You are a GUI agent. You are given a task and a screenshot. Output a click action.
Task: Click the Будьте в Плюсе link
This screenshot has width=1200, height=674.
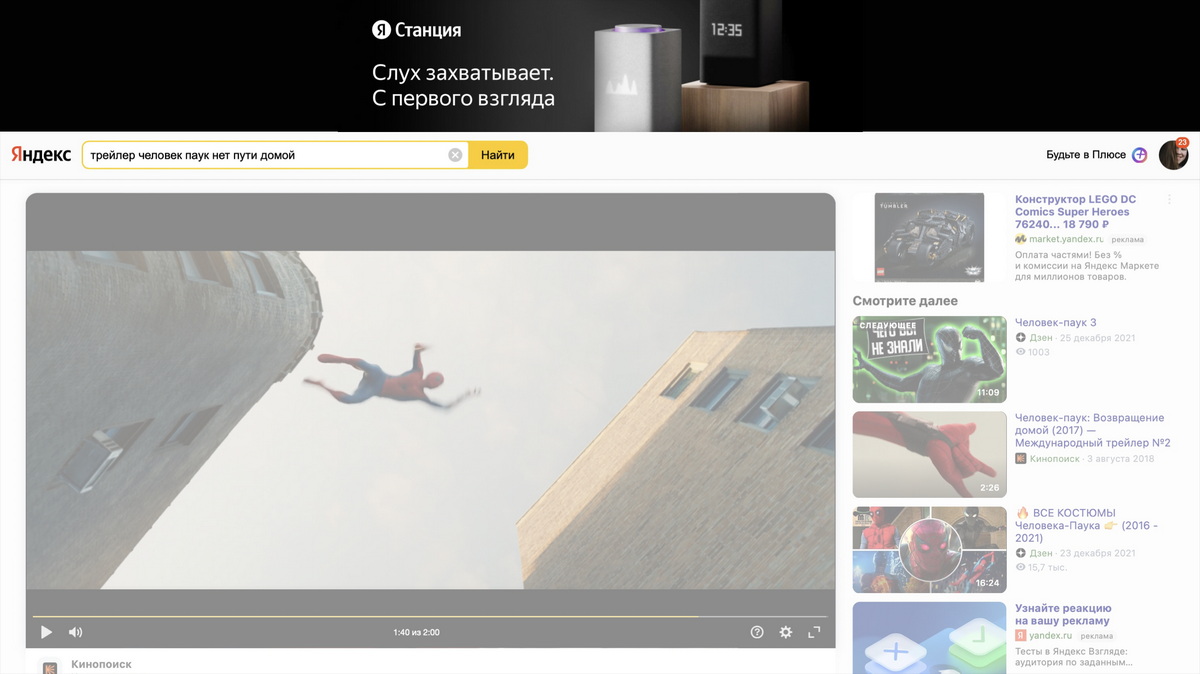click(x=1086, y=155)
